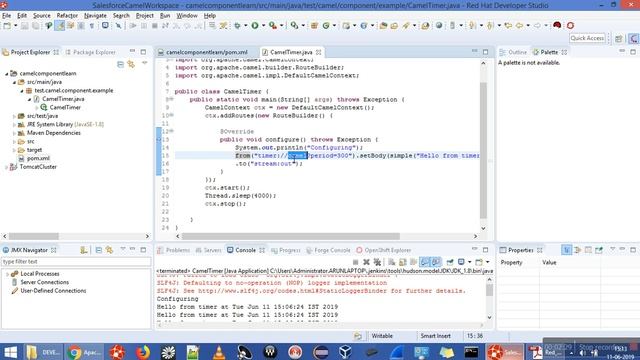Open the Window menu

[187, 16]
